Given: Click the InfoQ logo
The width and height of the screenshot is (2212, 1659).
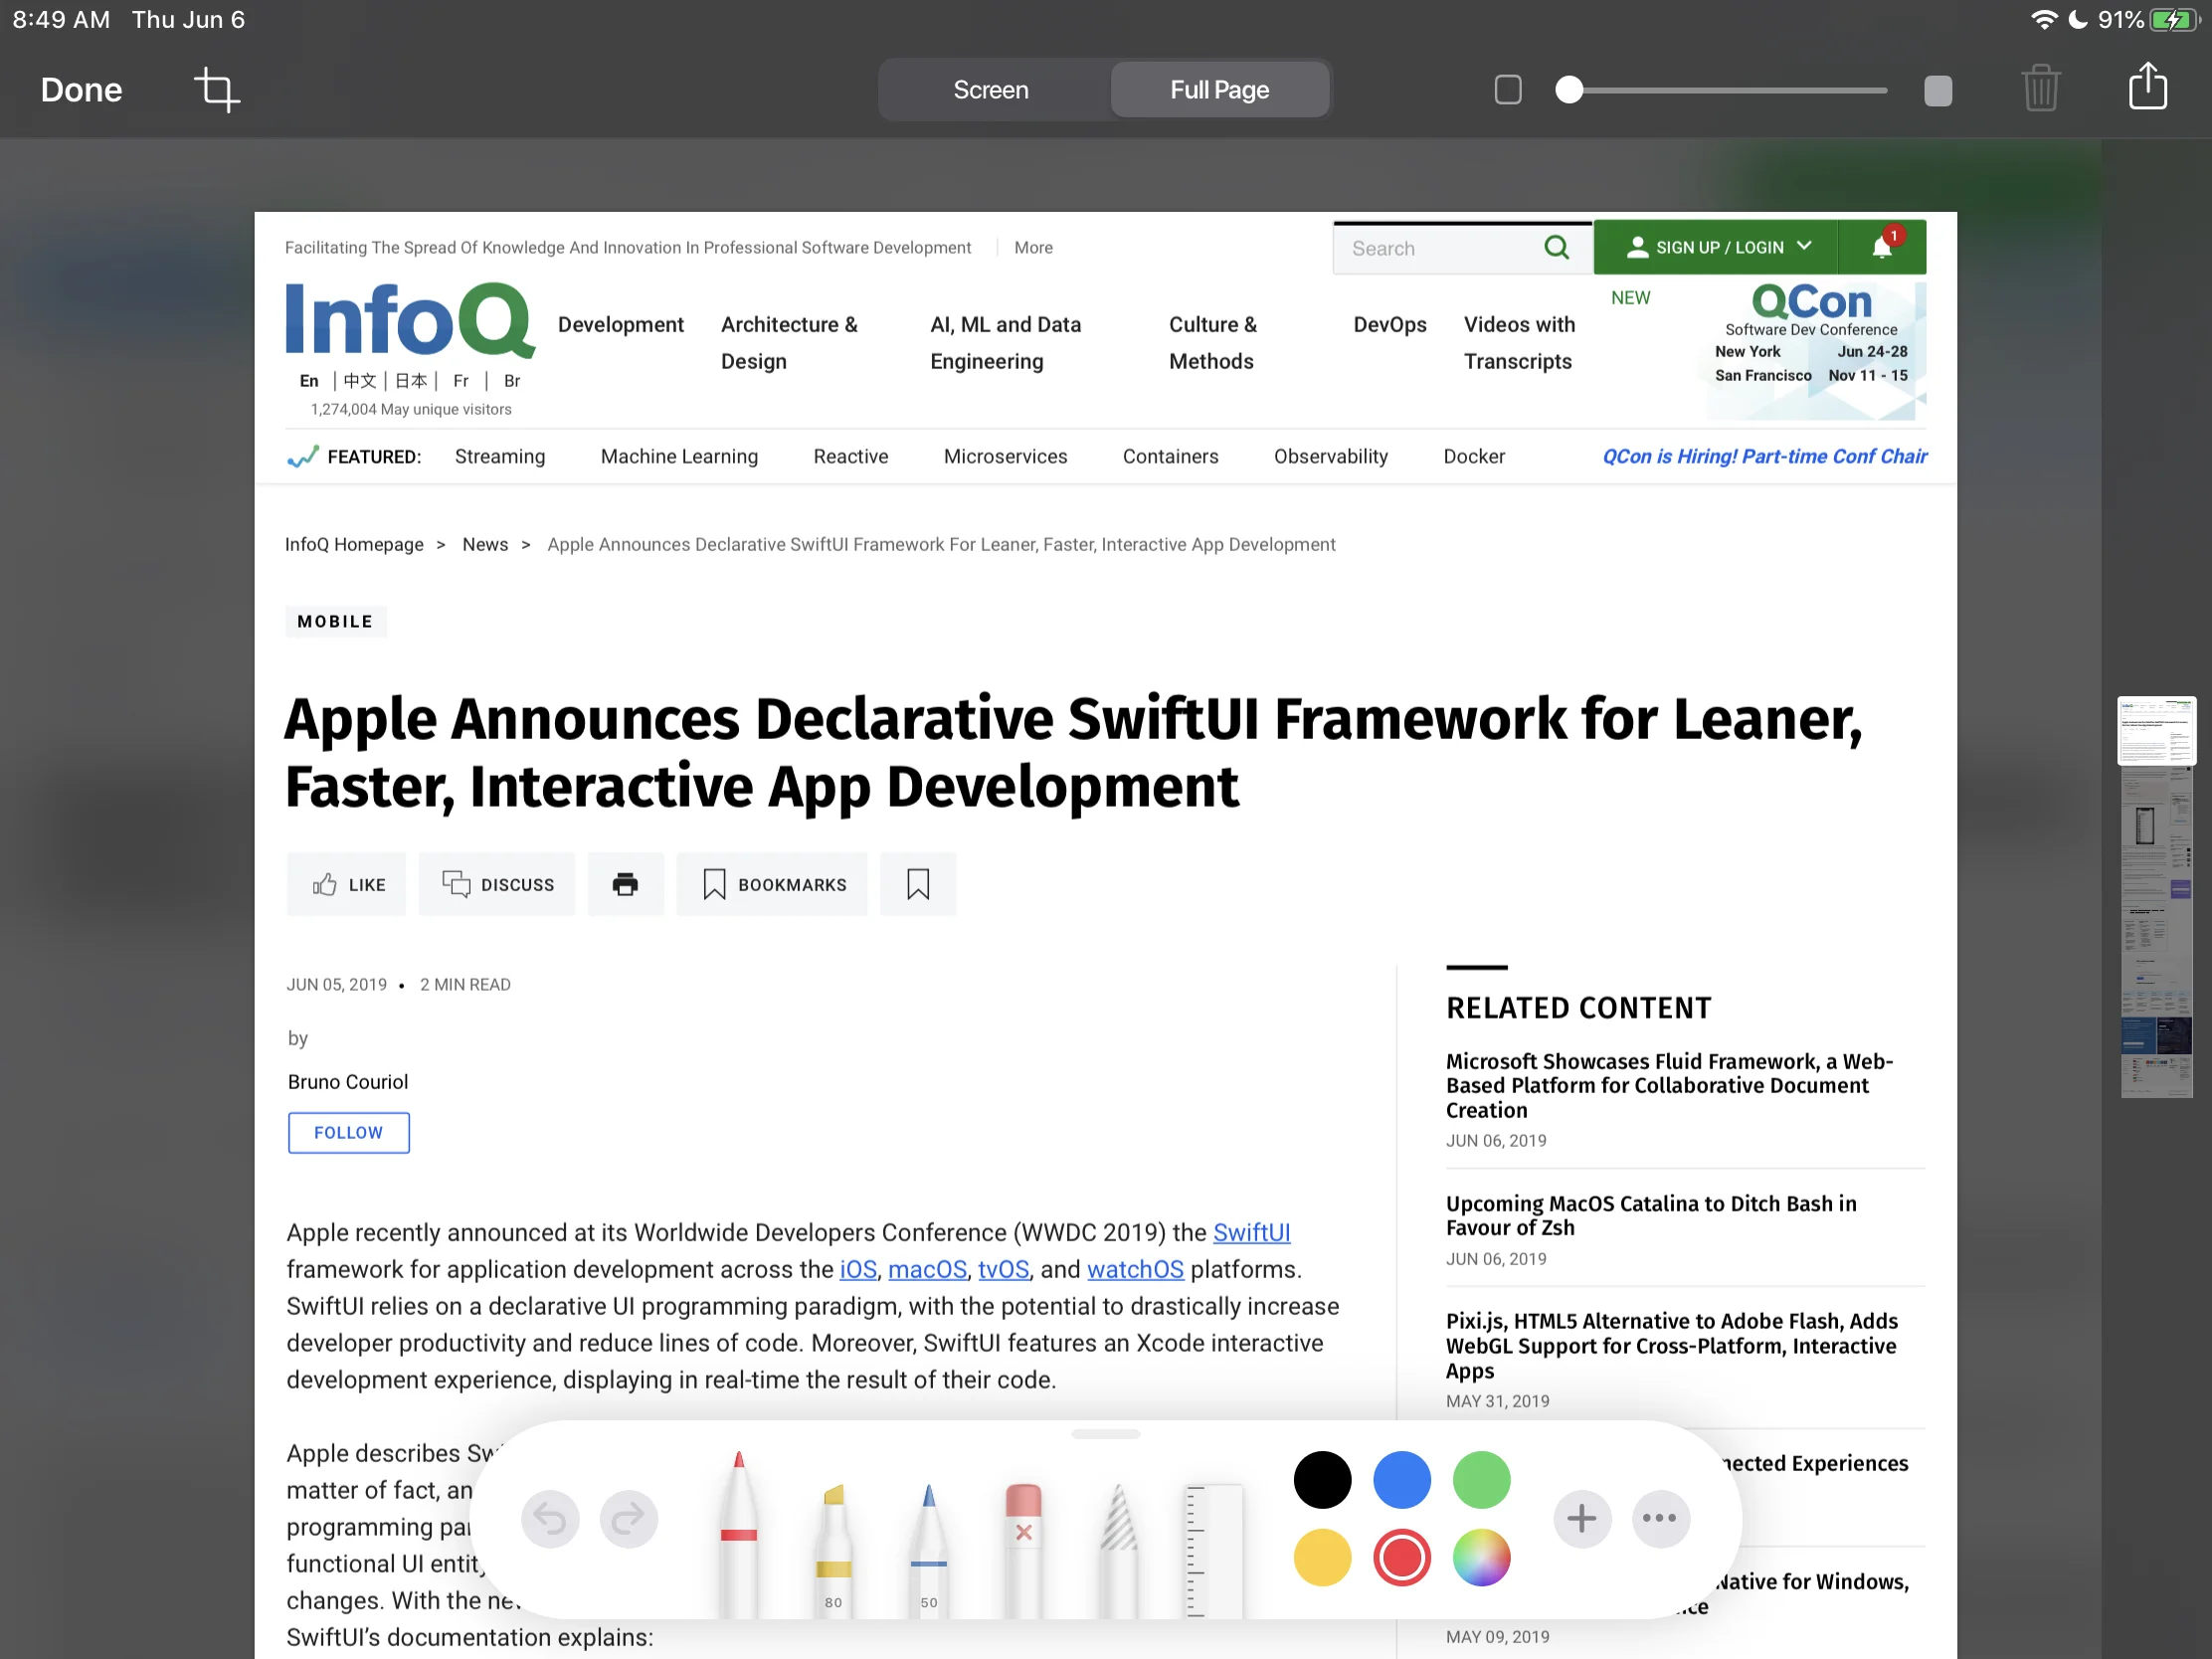Looking at the screenshot, I should click(x=410, y=320).
